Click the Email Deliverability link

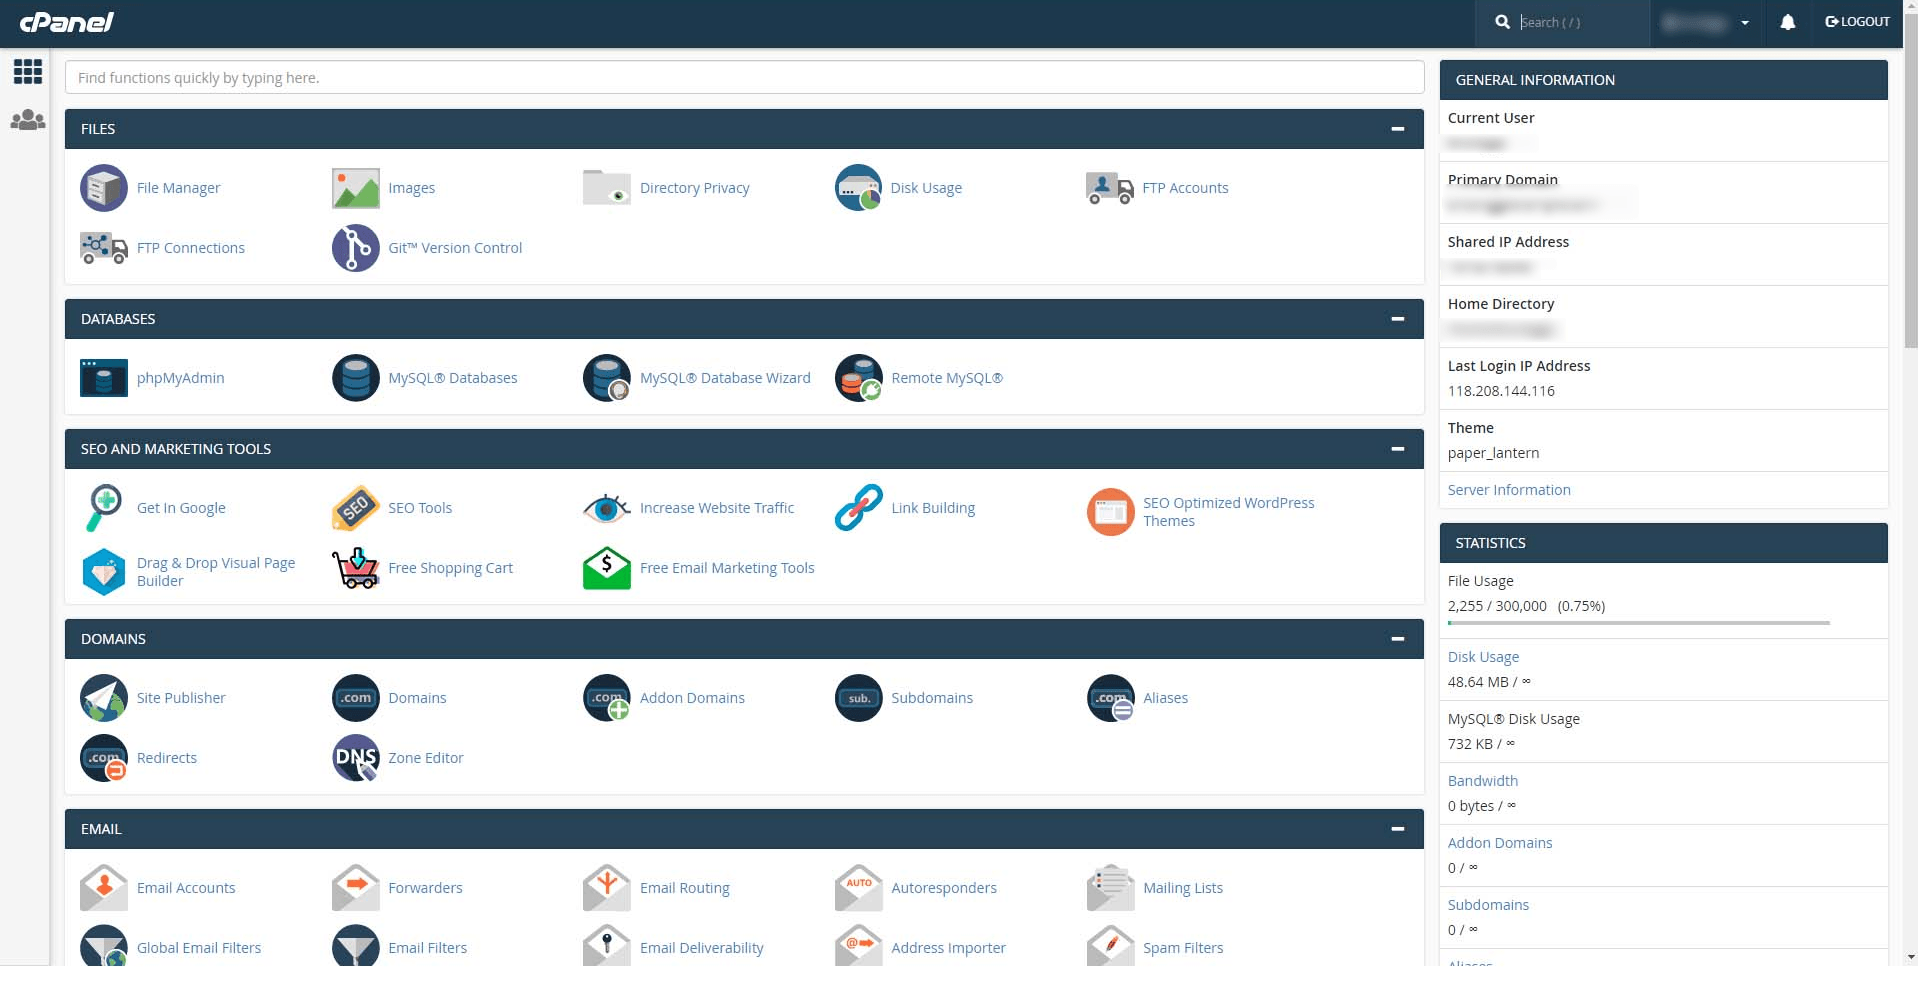[702, 948]
